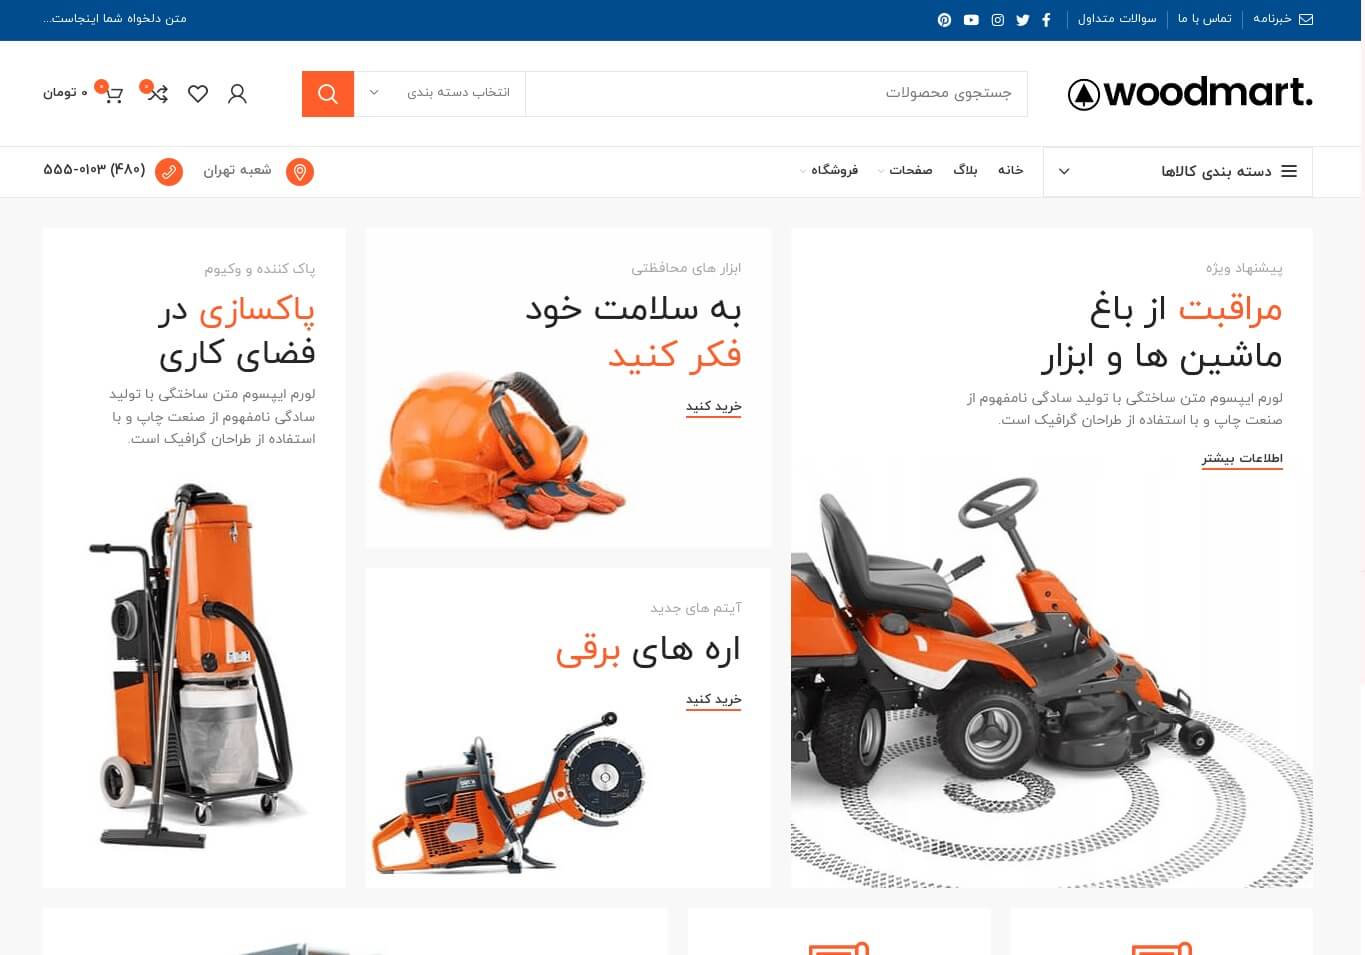Screen dimensions: 1365x955
Task: Go to the بلاگ menu item
Action: click(965, 171)
